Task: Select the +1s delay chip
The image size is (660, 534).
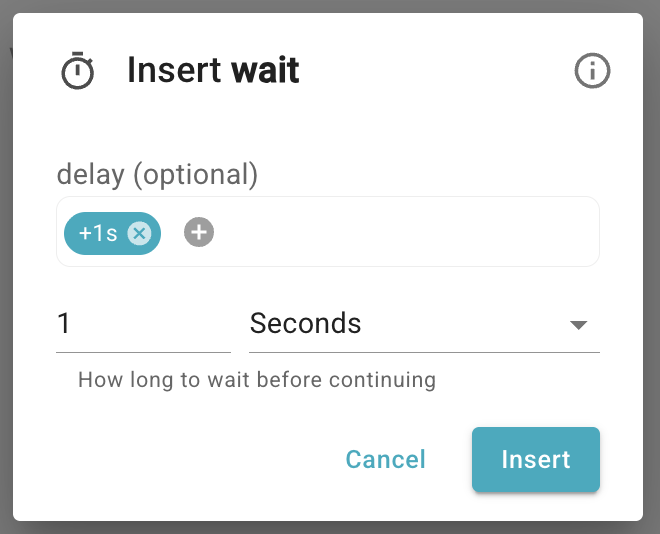Action: tap(98, 234)
